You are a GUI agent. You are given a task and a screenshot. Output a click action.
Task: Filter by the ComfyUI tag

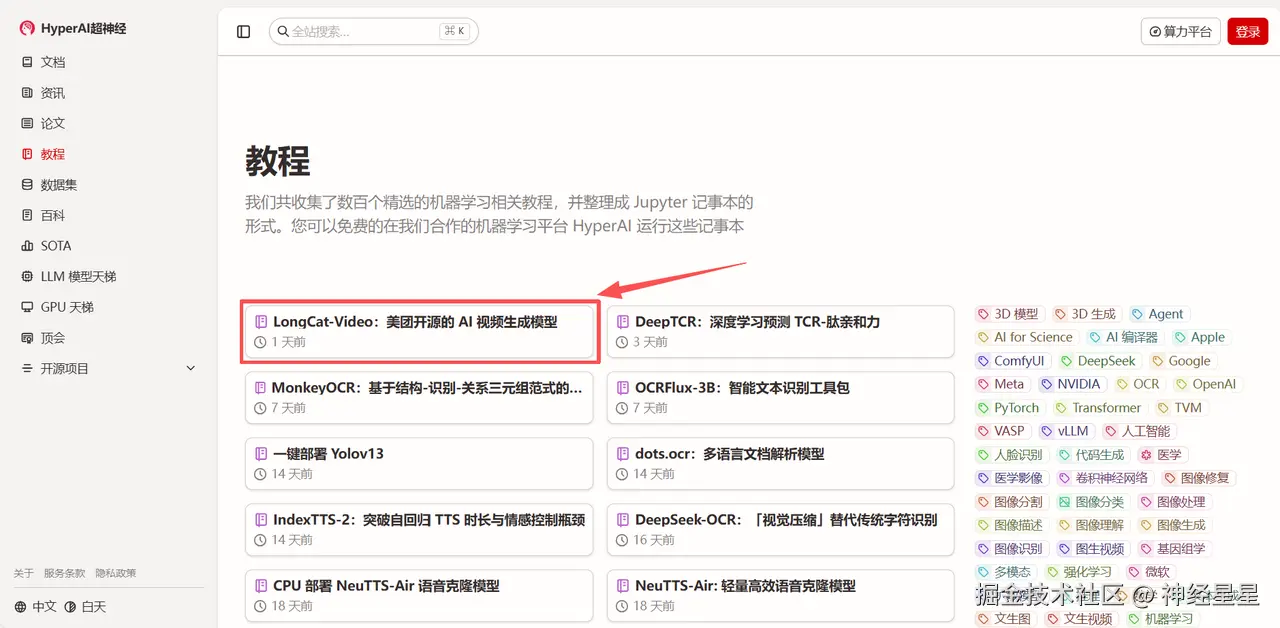click(1012, 361)
